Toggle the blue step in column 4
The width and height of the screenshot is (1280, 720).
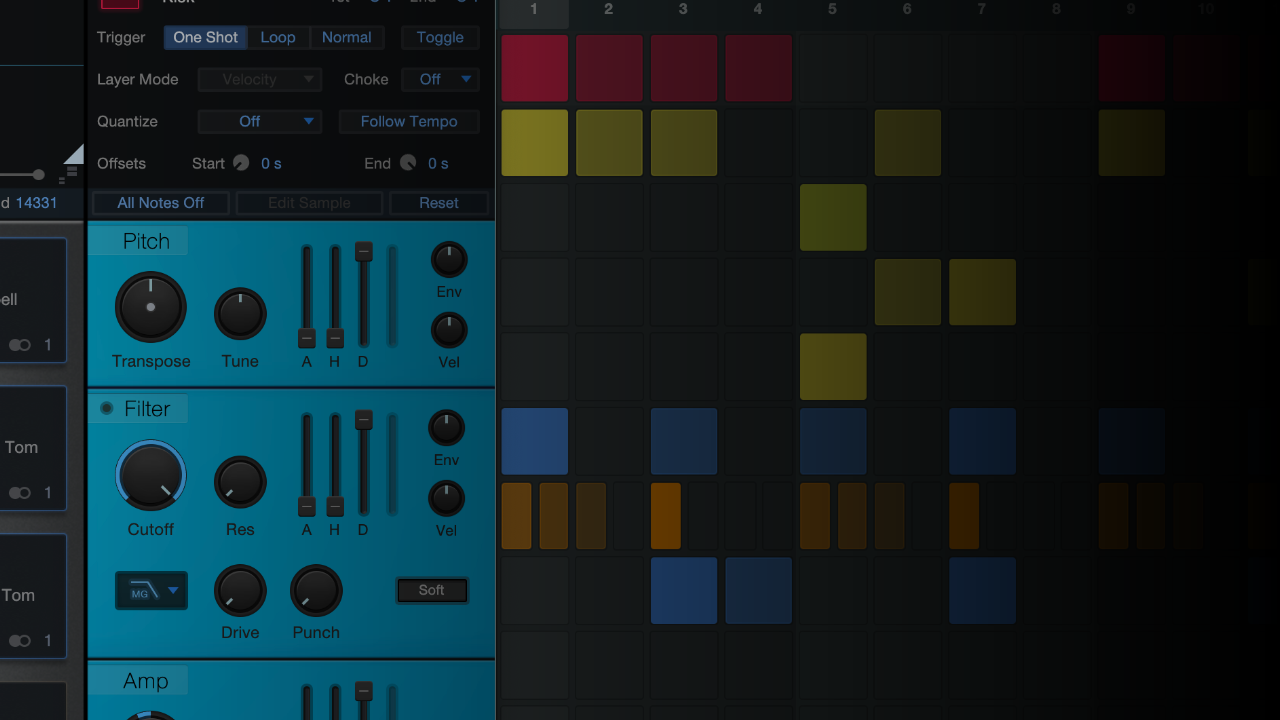point(758,591)
